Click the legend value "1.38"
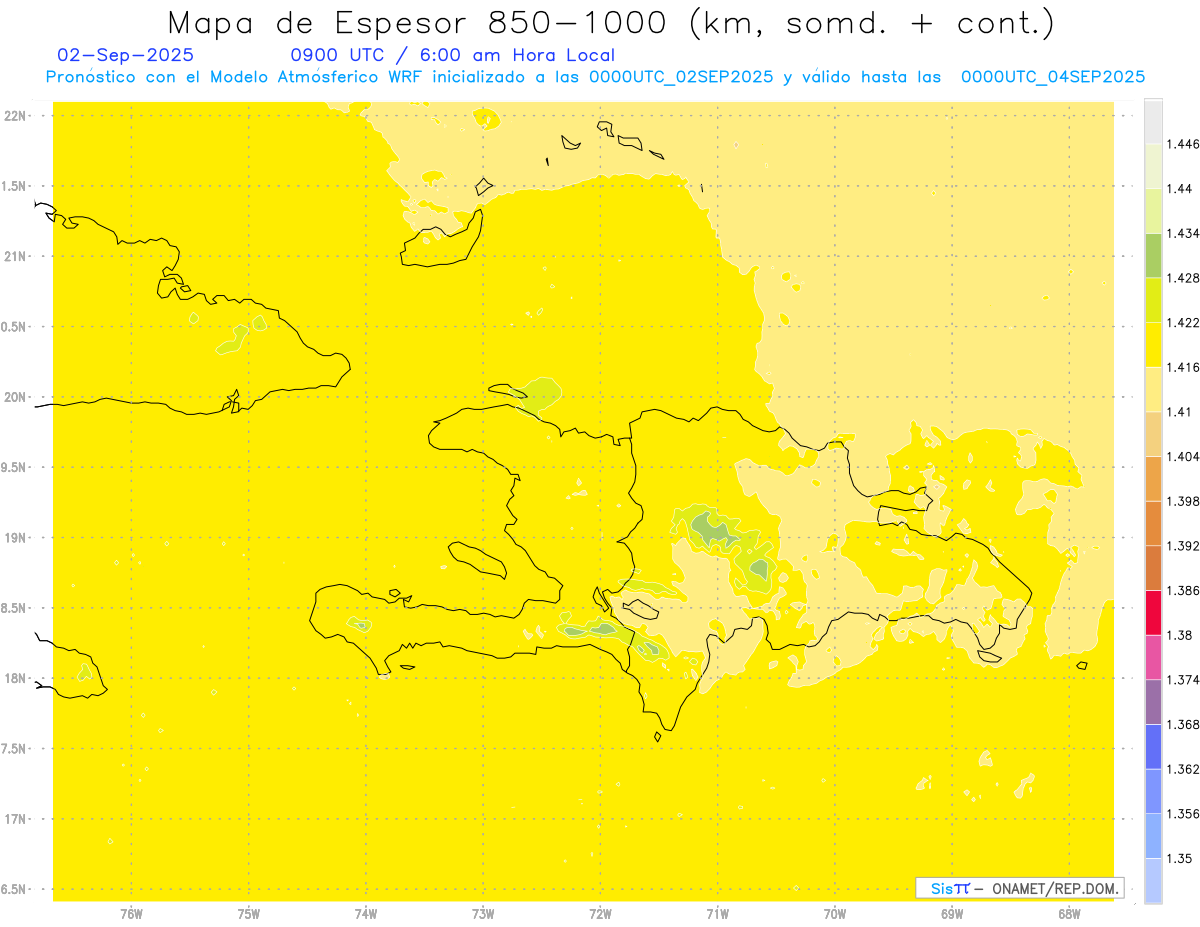1200x927 pixels. [x=1179, y=635]
